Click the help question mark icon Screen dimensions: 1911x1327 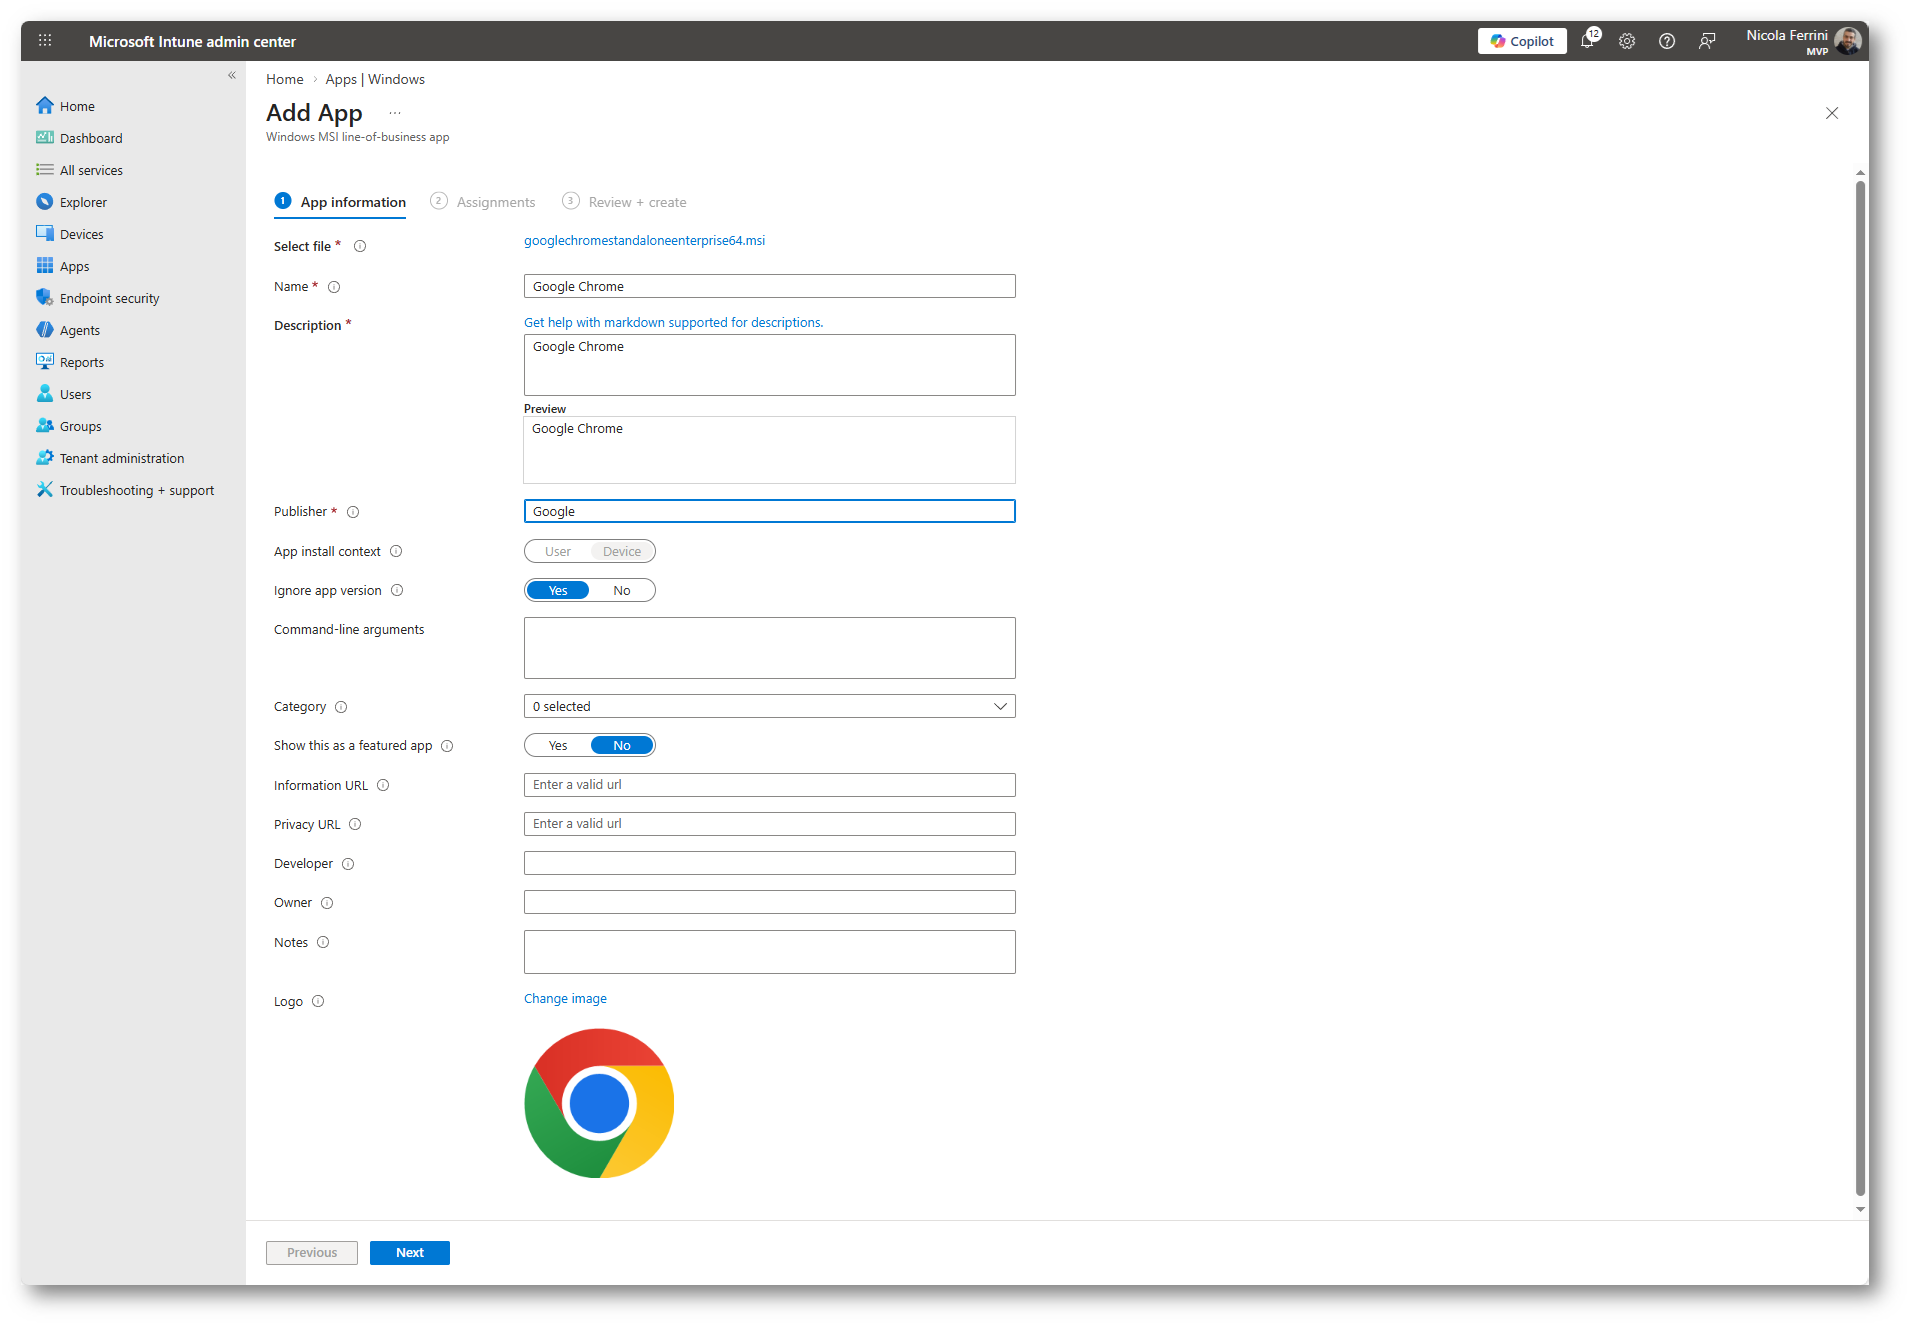point(1667,41)
